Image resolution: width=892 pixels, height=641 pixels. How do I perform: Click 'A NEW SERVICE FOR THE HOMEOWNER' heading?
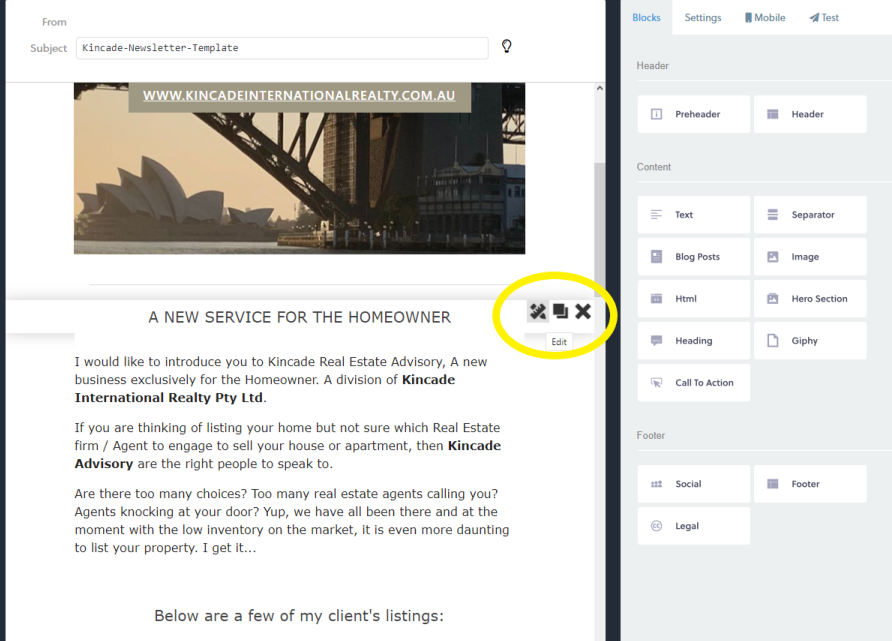point(300,317)
